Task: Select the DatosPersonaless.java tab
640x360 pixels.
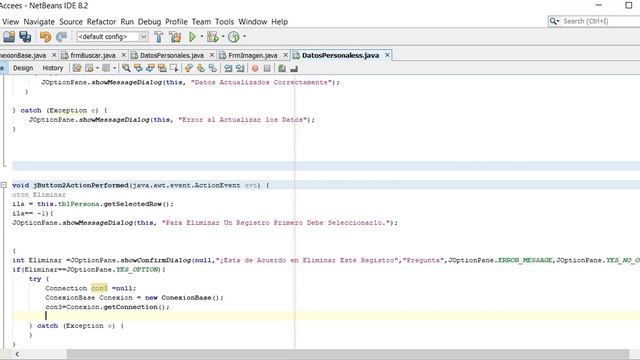Action: (x=340, y=55)
